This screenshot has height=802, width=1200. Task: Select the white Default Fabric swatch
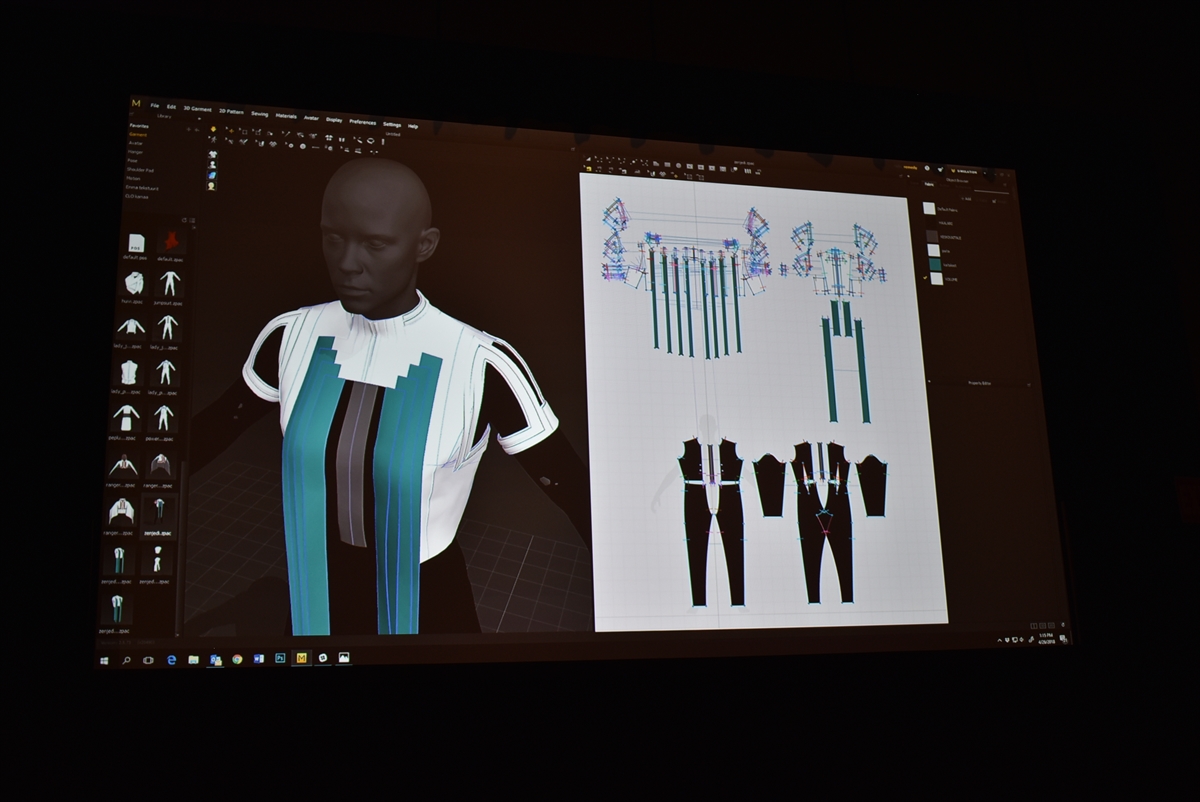[x=929, y=208]
